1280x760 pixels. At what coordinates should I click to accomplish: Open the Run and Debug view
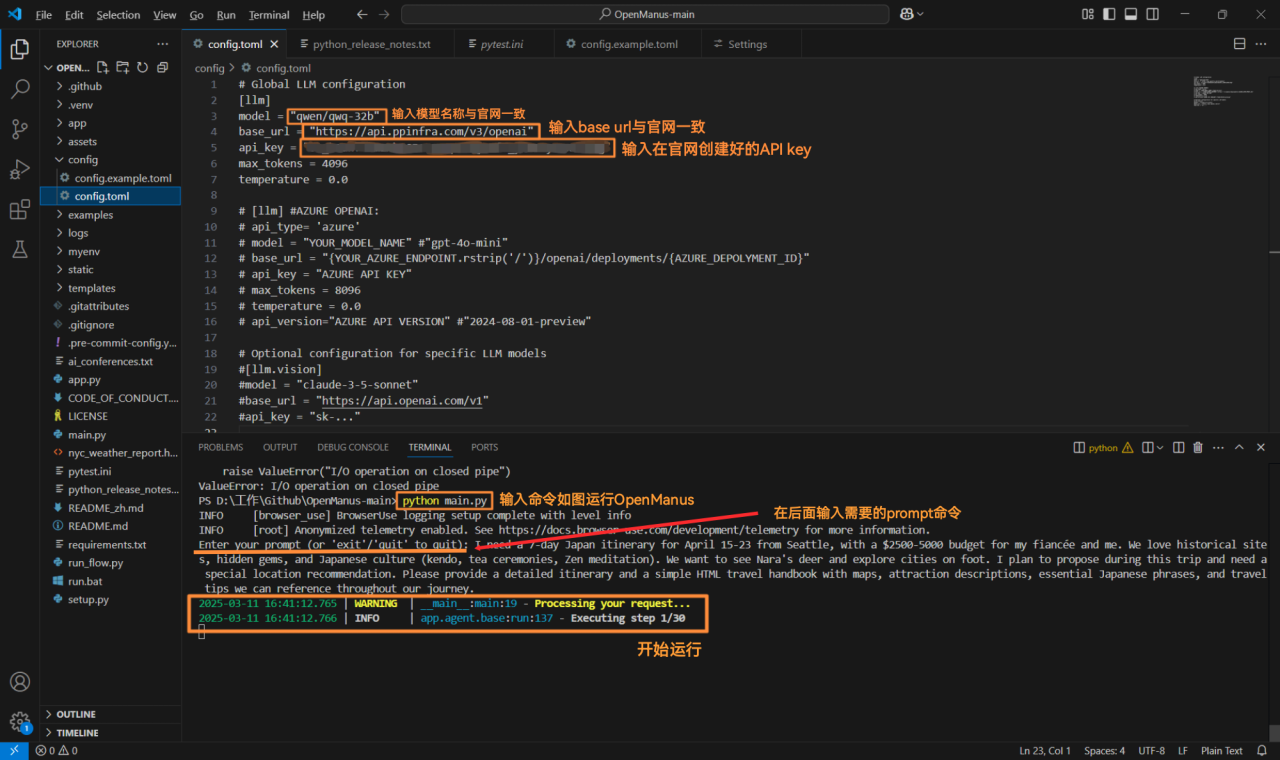point(19,169)
